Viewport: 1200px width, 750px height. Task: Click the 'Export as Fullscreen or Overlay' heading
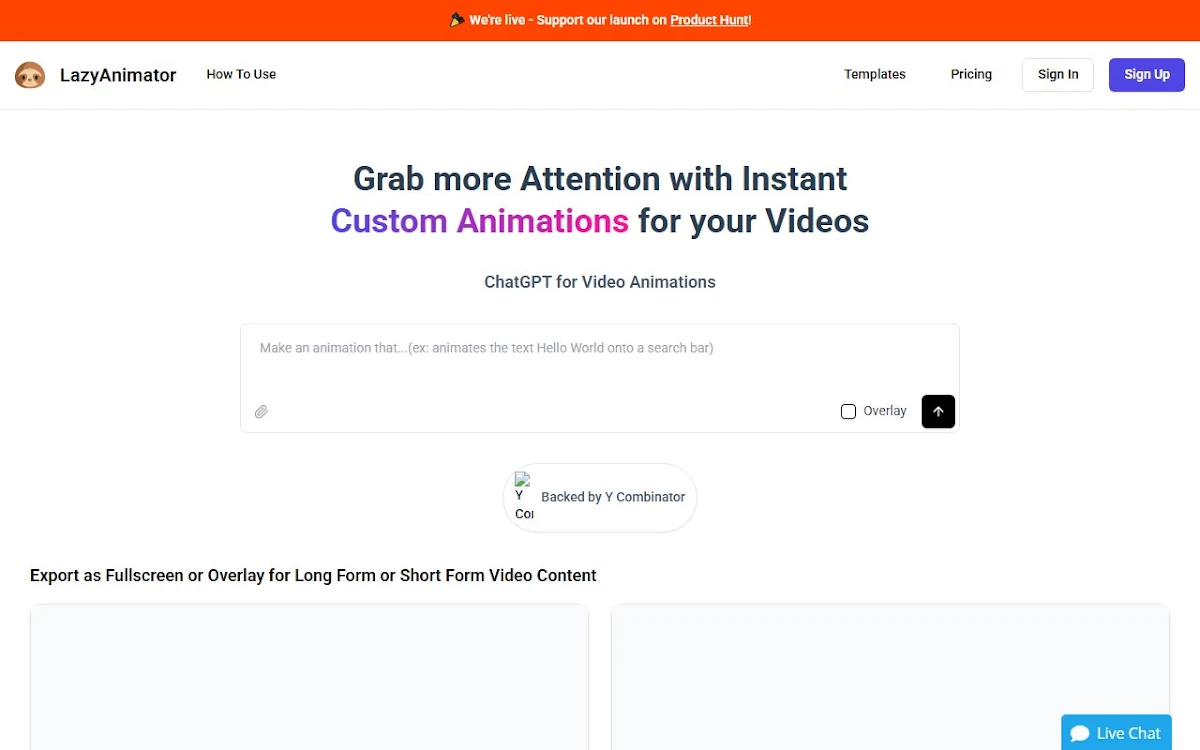click(x=313, y=575)
